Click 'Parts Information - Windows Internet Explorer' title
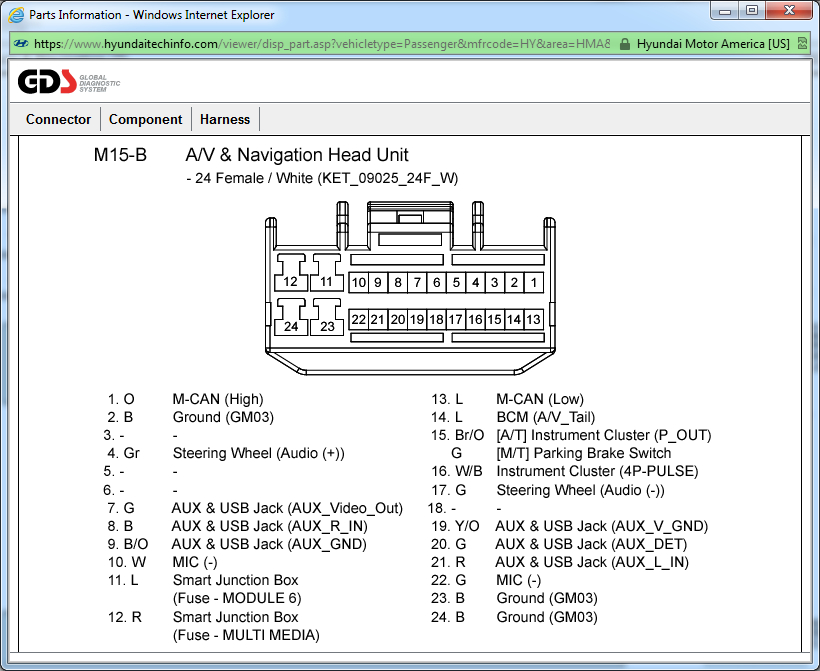The height and width of the screenshot is (671, 820). pyautogui.click(x=152, y=15)
